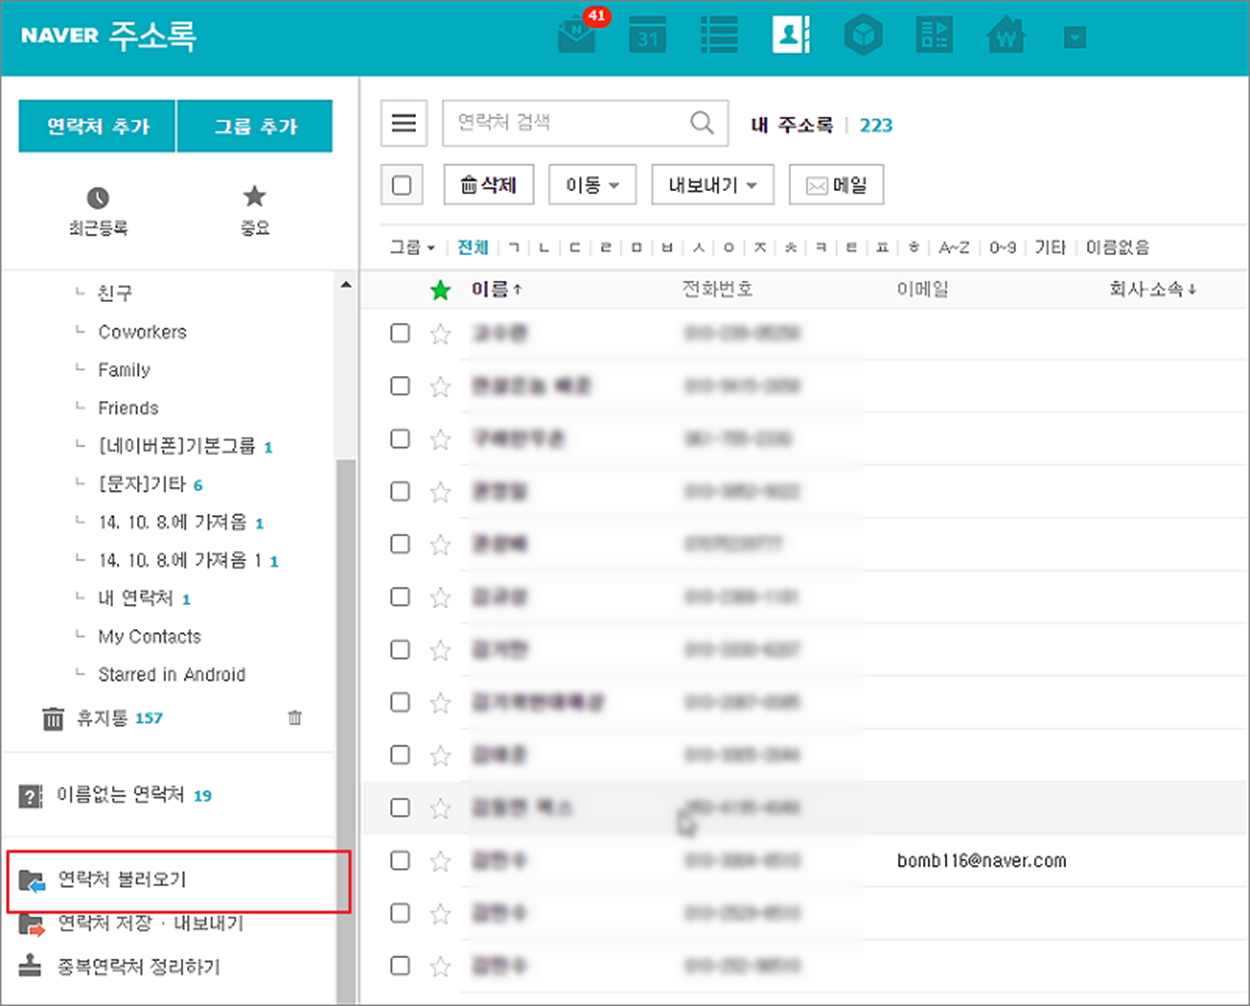Toggle the select-all checkbox
The width and height of the screenshot is (1250, 1006).
tap(402, 185)
